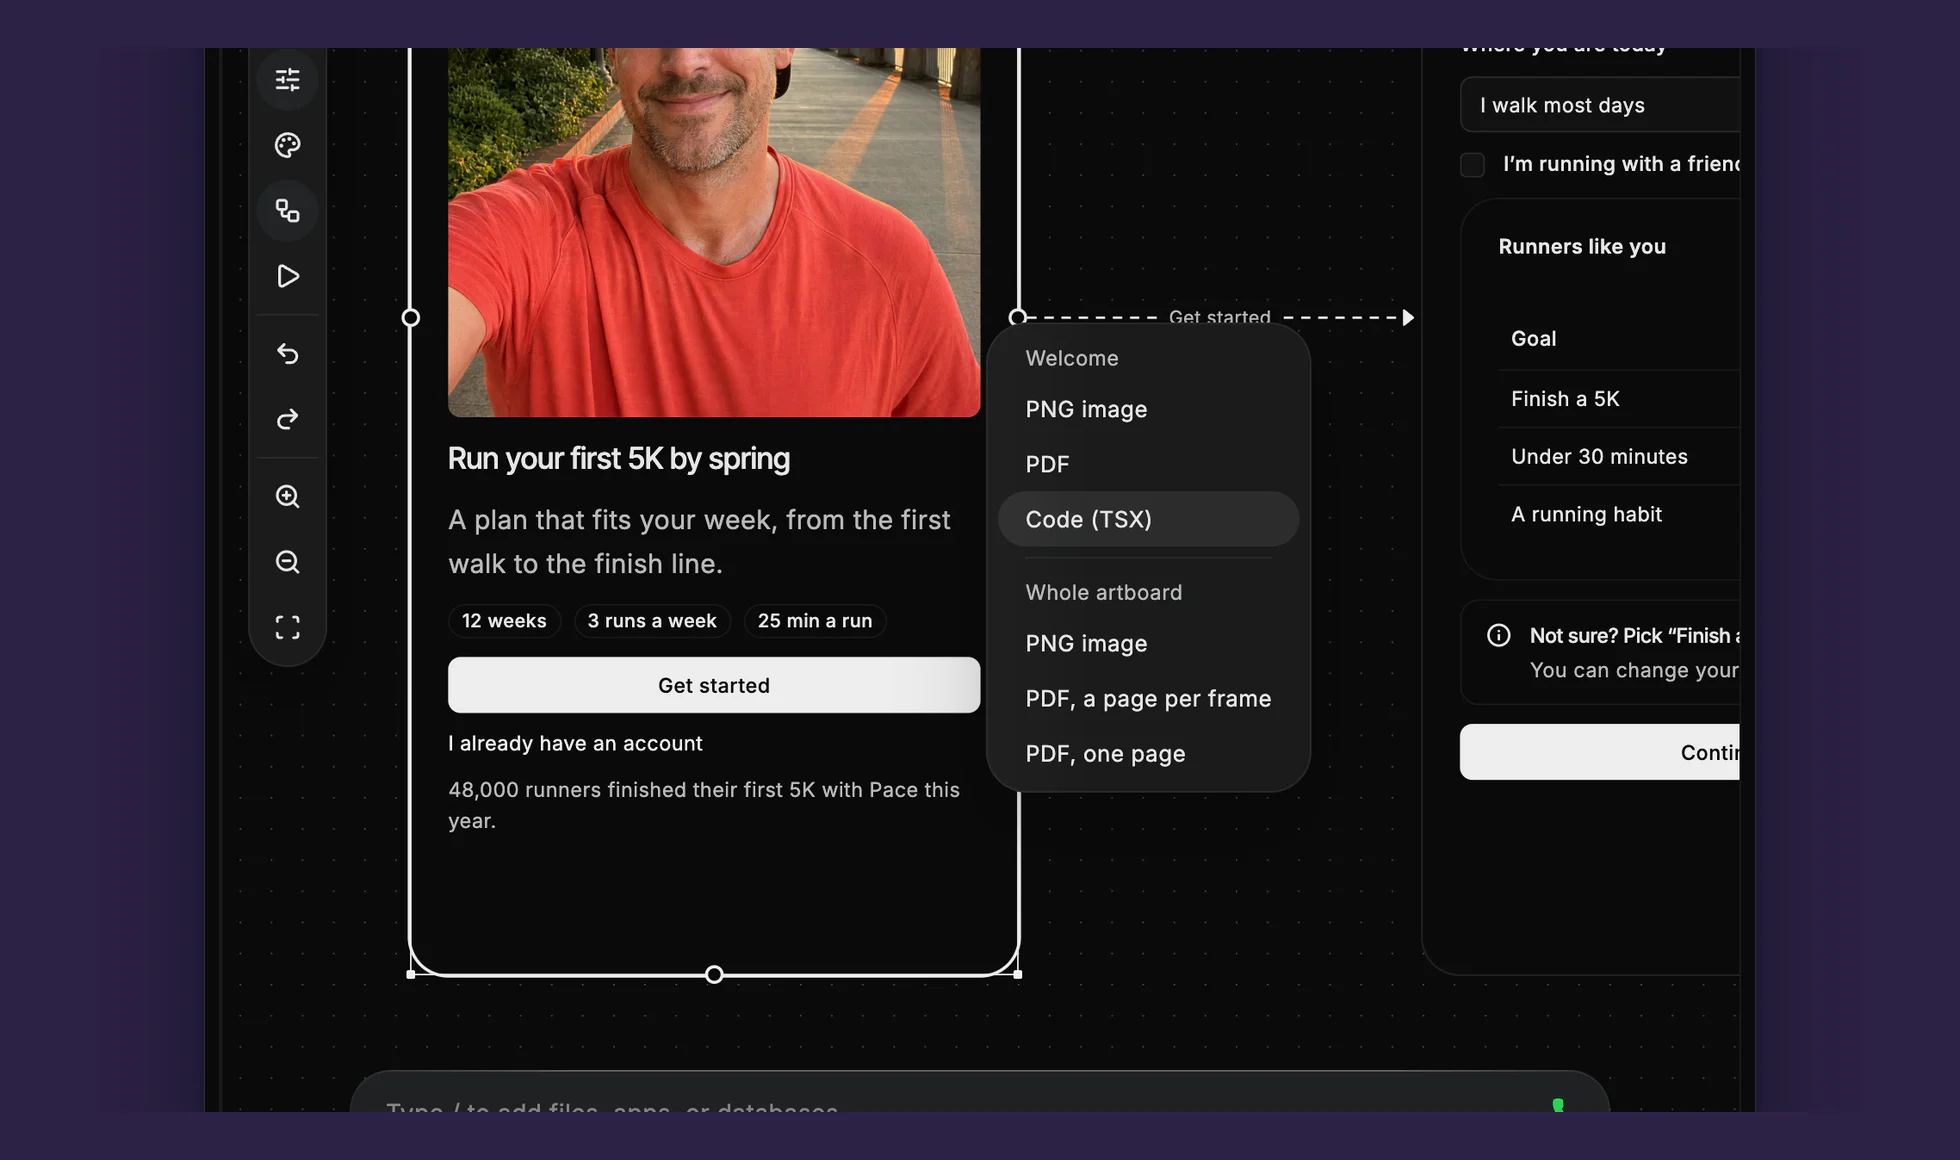Screen dimensions: 1960x1160
Task: Click the "Run your first 5K by spring" heading
Action: click(619, 459)
